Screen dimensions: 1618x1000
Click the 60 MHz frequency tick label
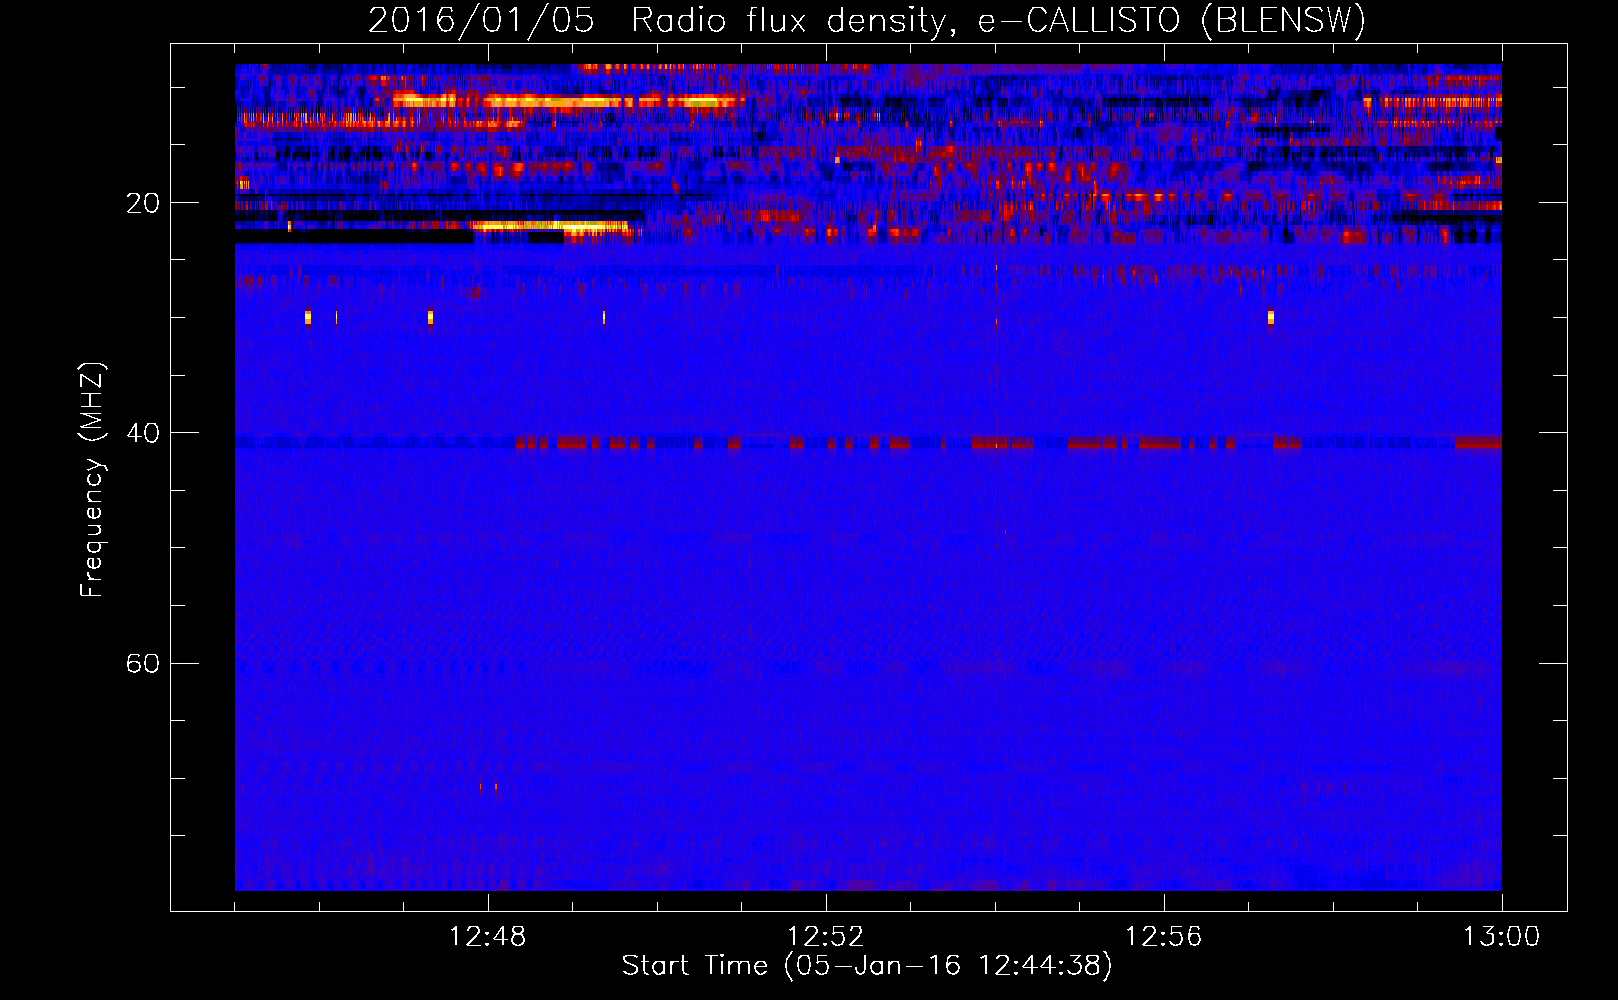[x=143, y=664]
